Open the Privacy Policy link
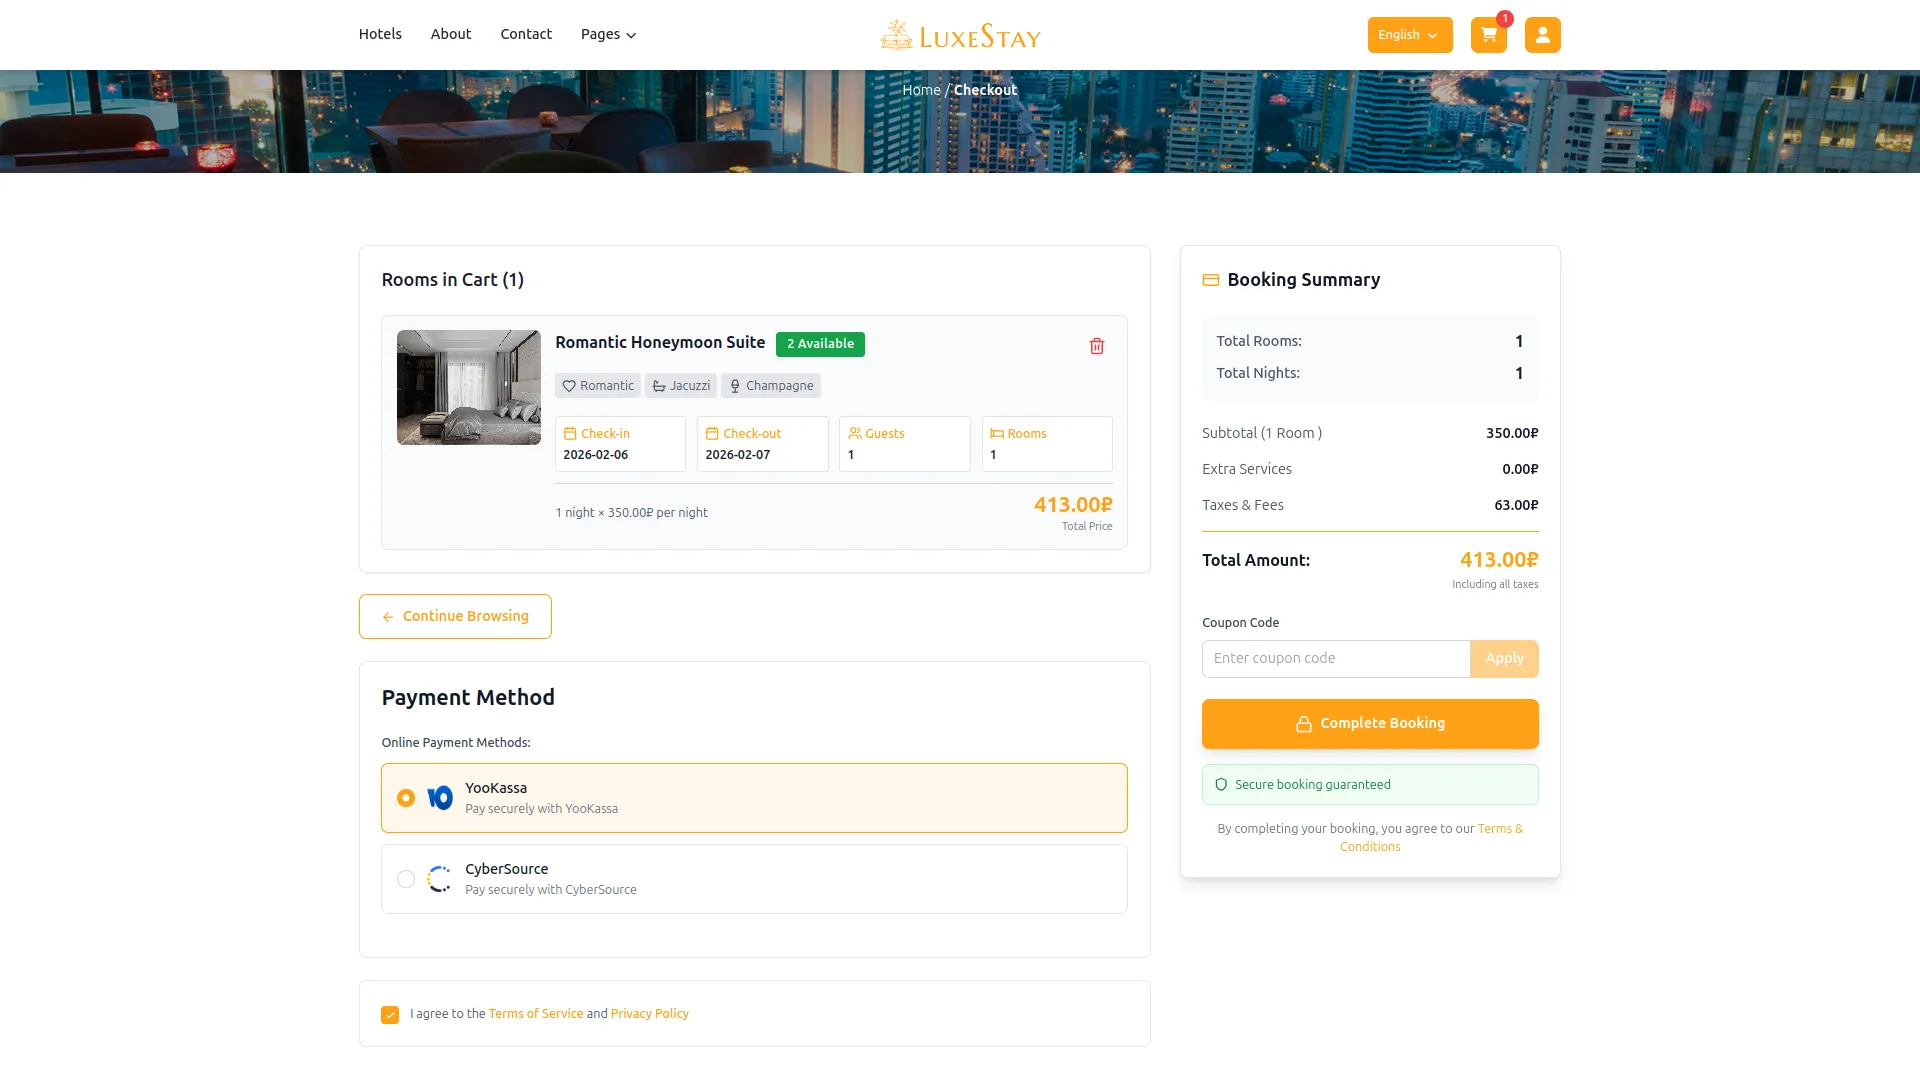The width and height of the screenshot is (1920, 1080). (x=649, y=1014)
